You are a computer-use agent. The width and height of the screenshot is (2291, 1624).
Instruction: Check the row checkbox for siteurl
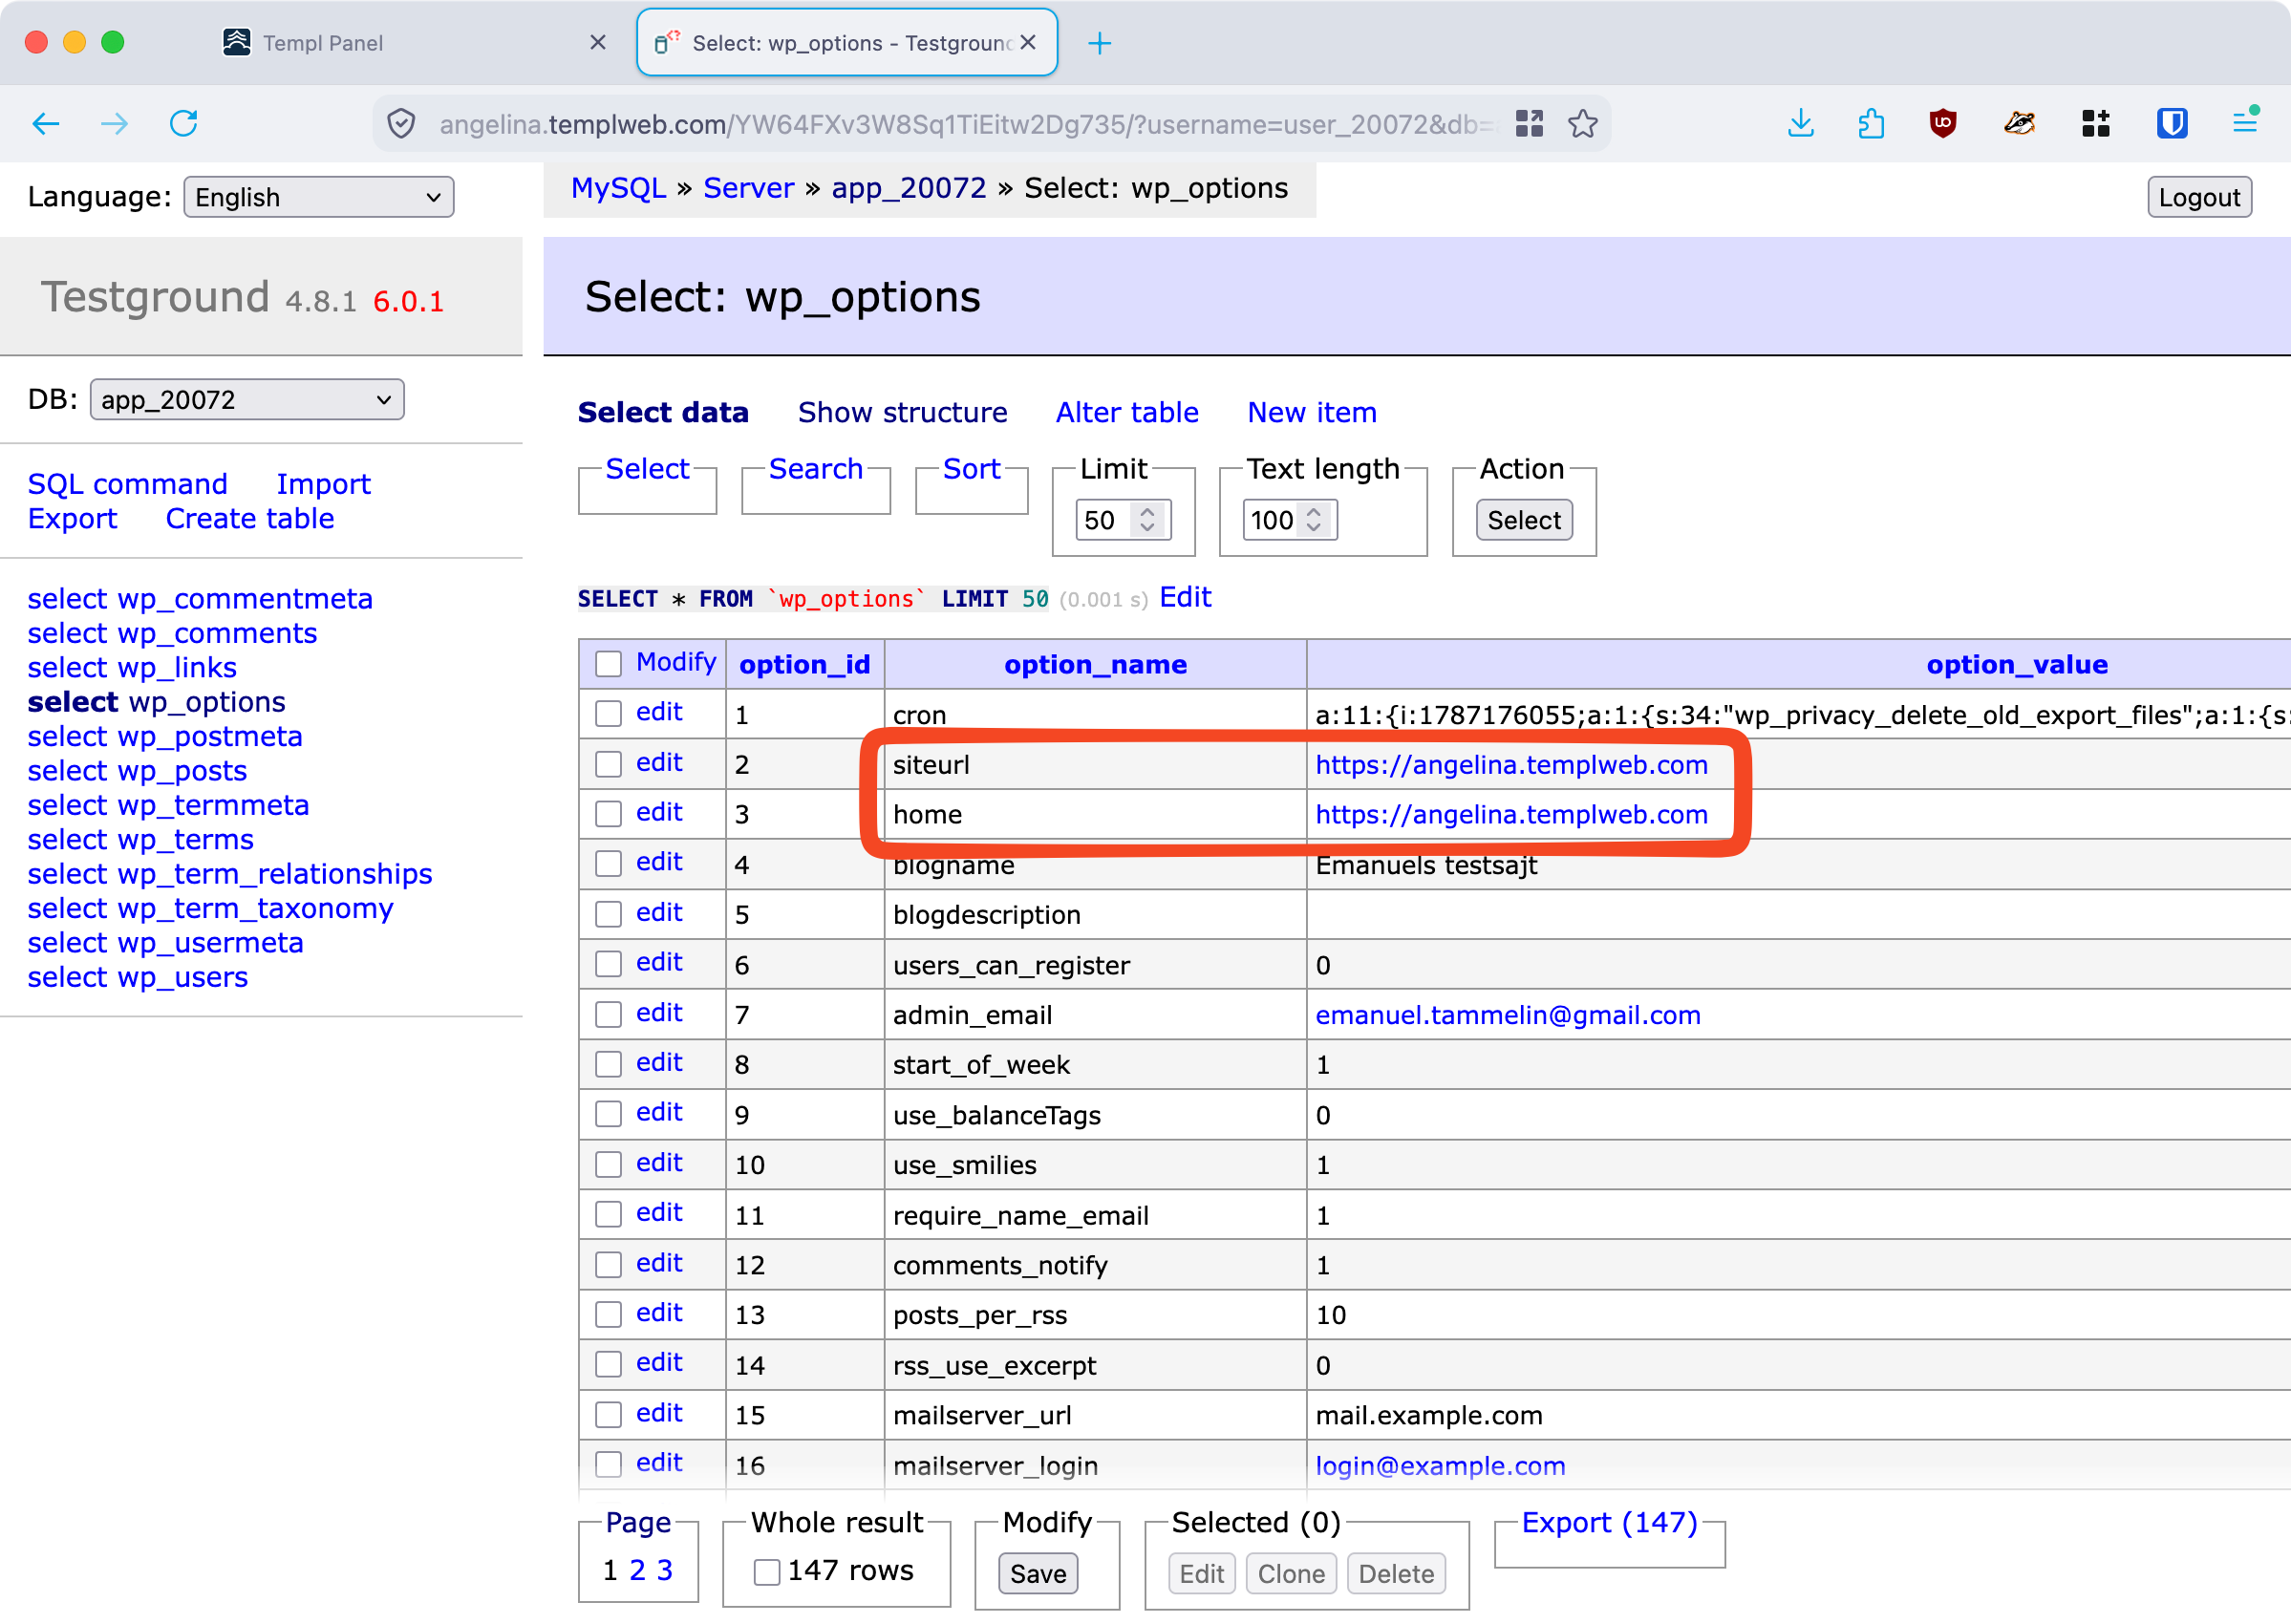pyautogui.click(x=608, y=764)
